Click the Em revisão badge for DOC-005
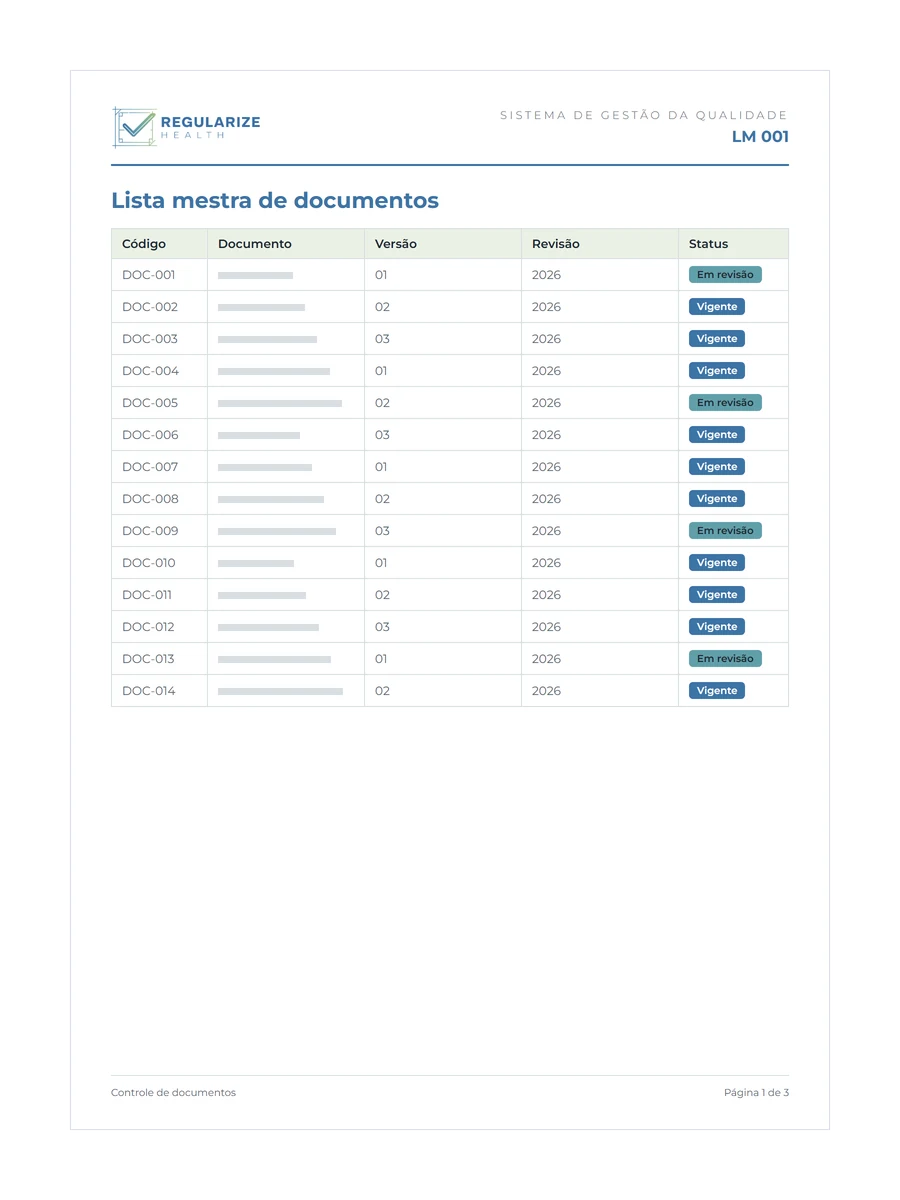This screenshot has height=1200, width=900. (x=725, y=403)
